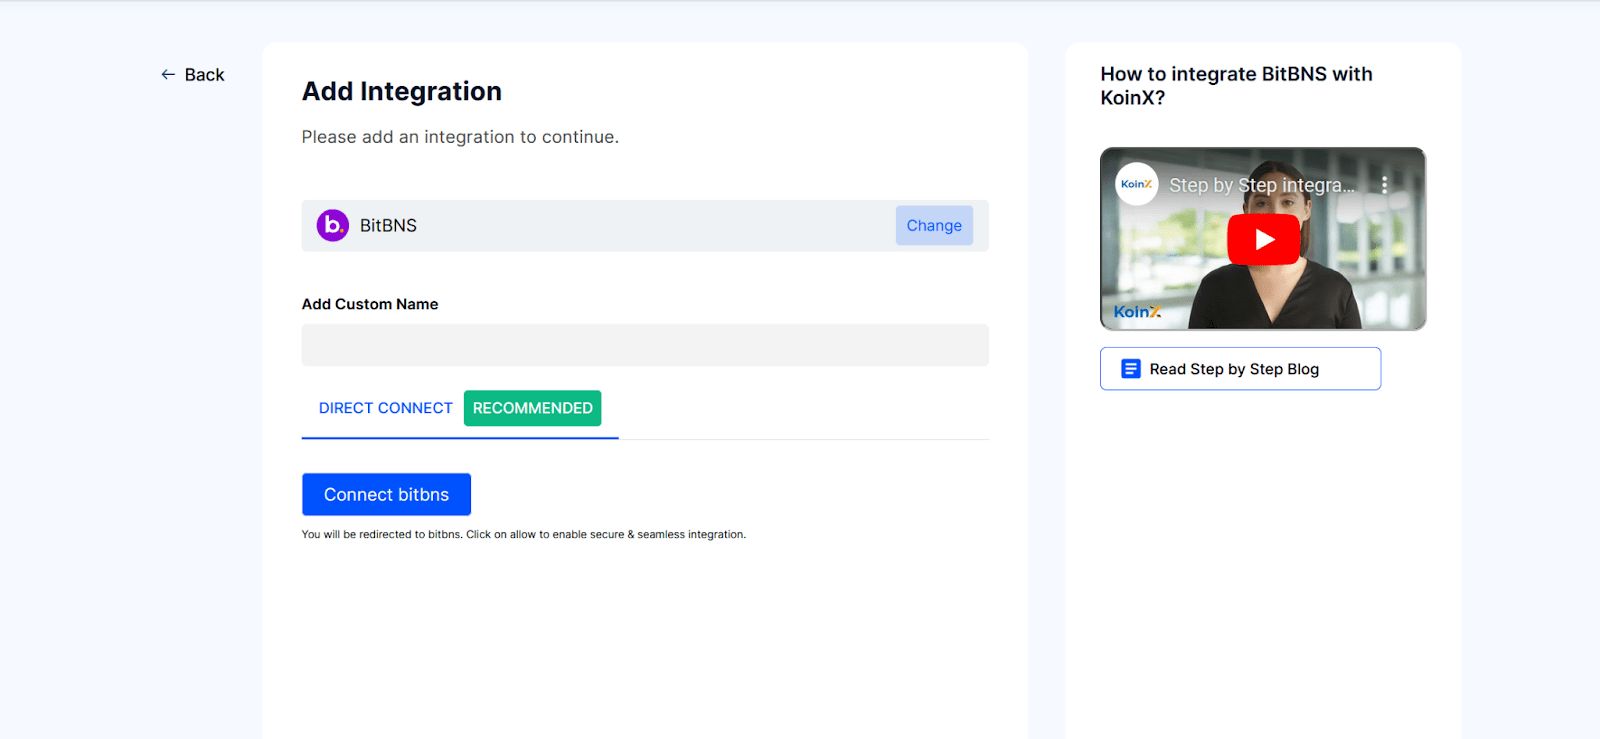
Task: Click the document icon in blog button
Action: click(x=1131, y=369)
